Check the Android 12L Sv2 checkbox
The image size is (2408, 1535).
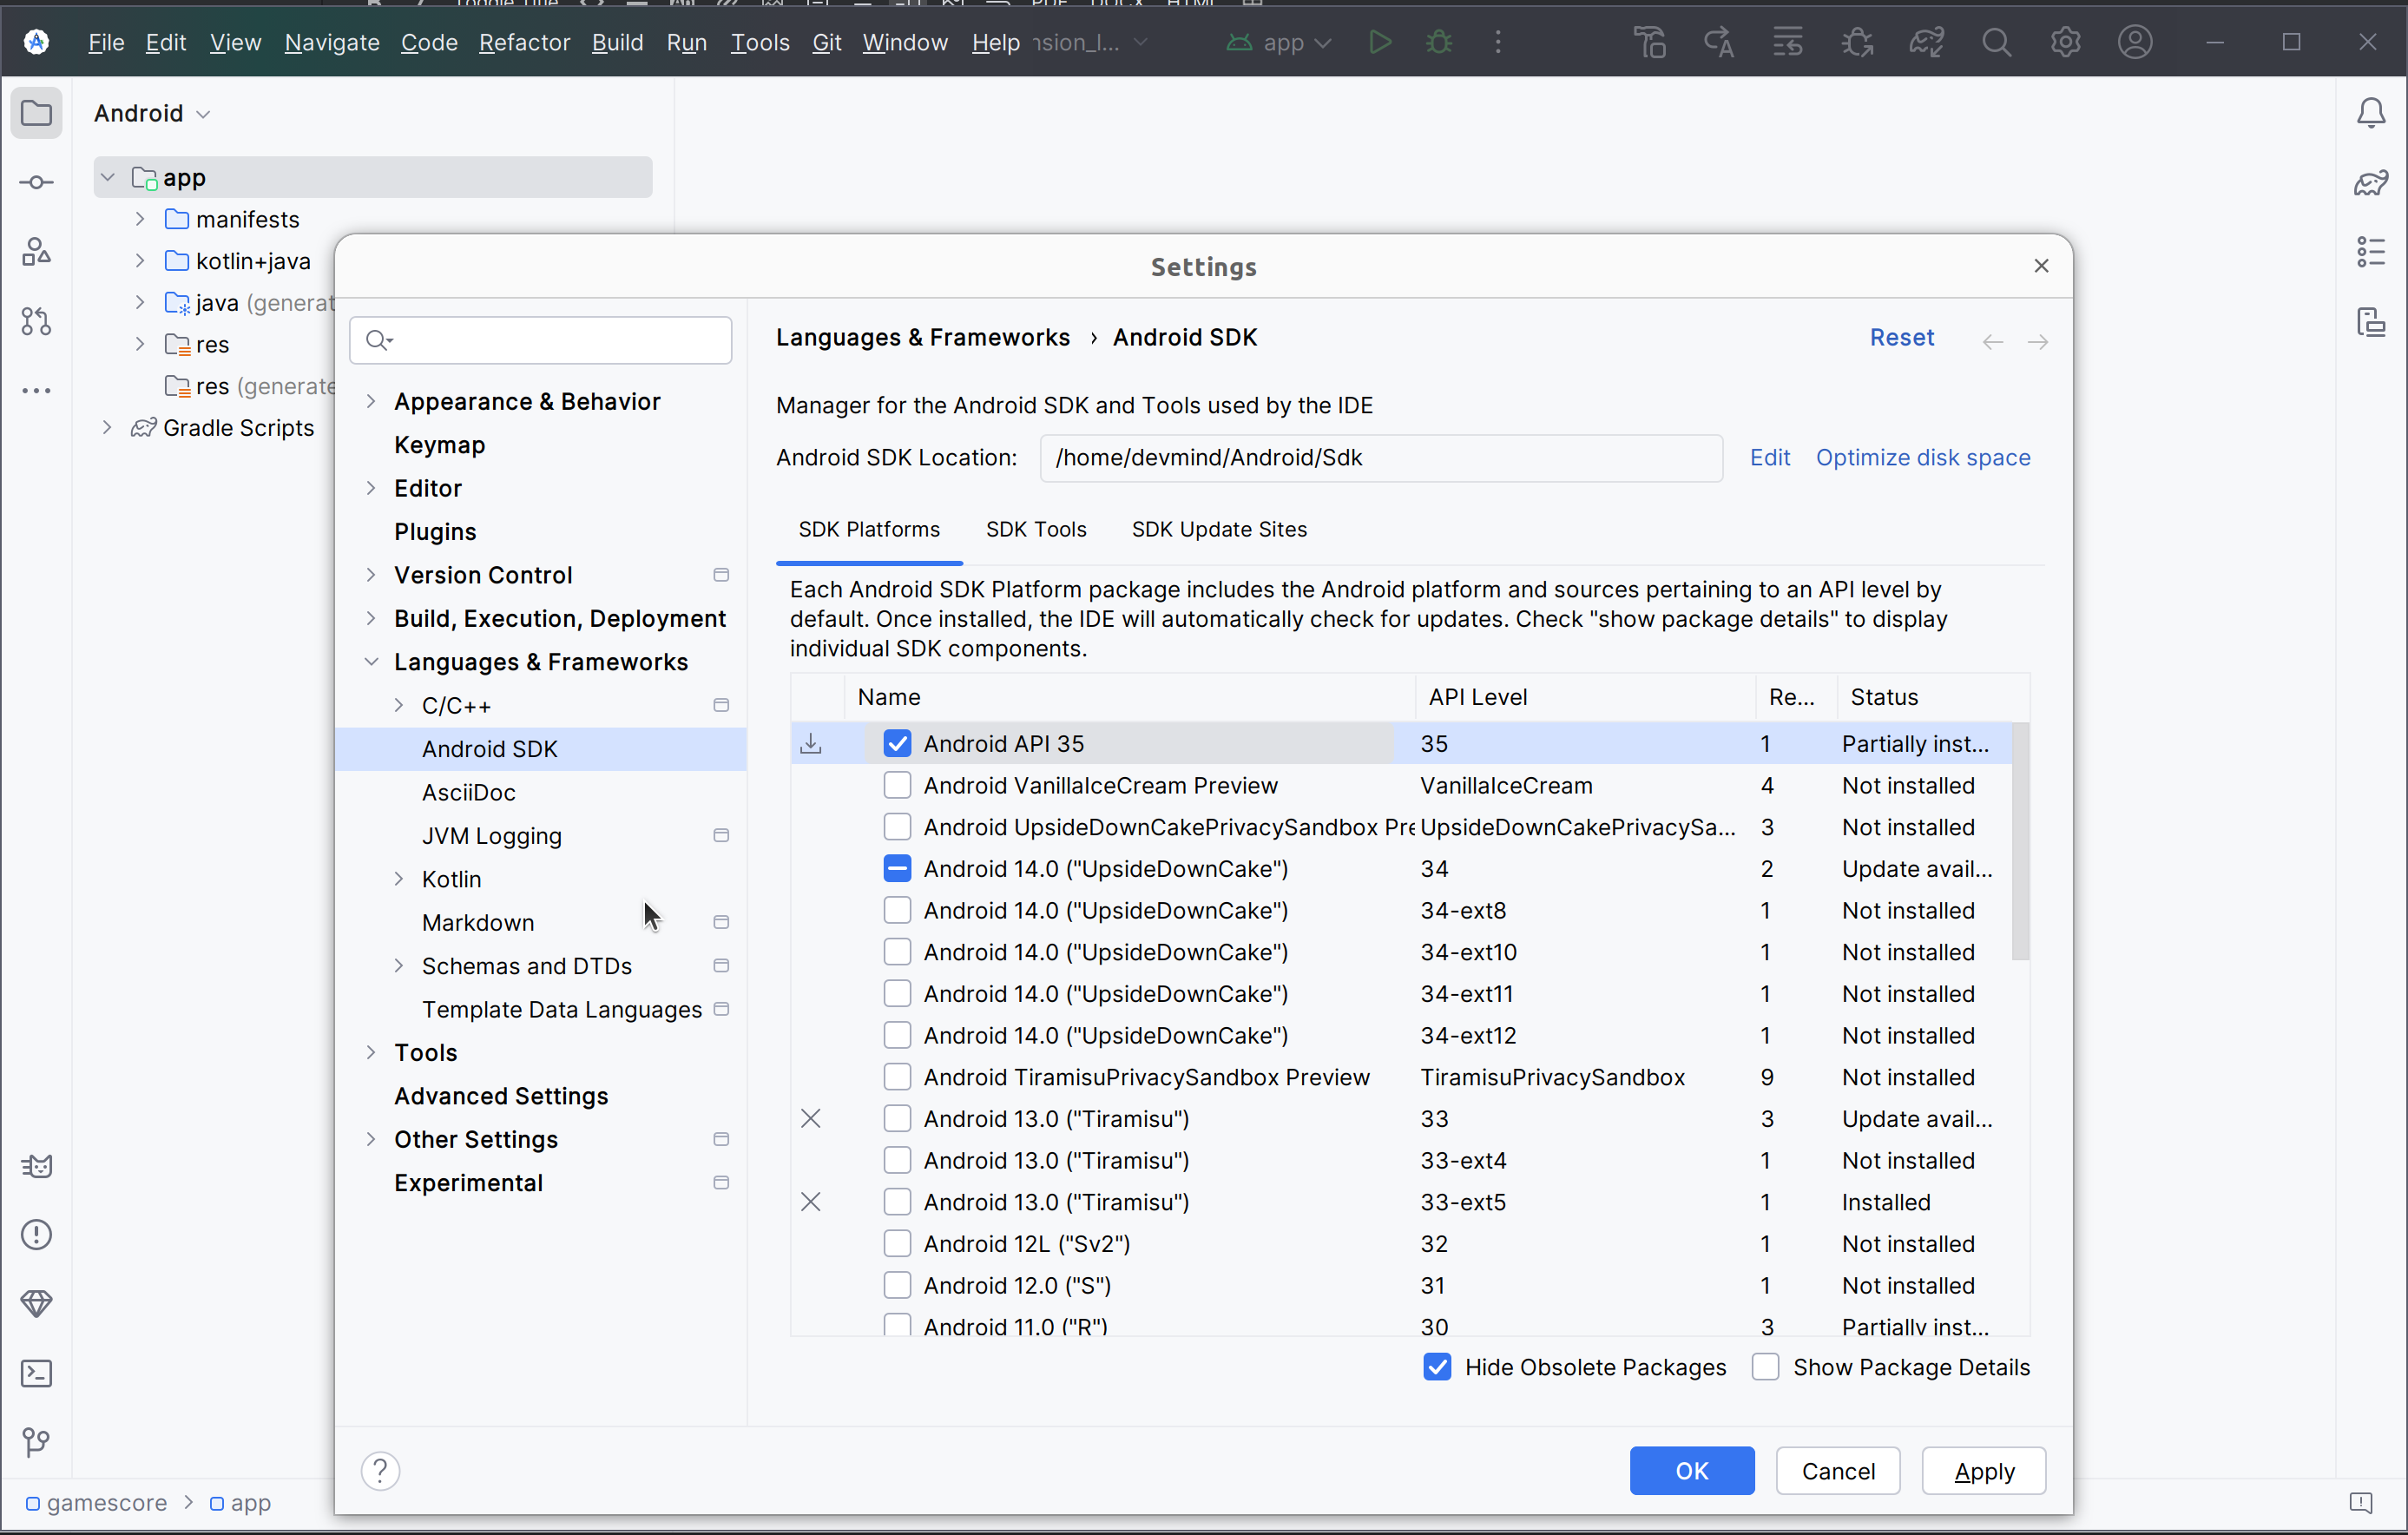[897, 1243]
